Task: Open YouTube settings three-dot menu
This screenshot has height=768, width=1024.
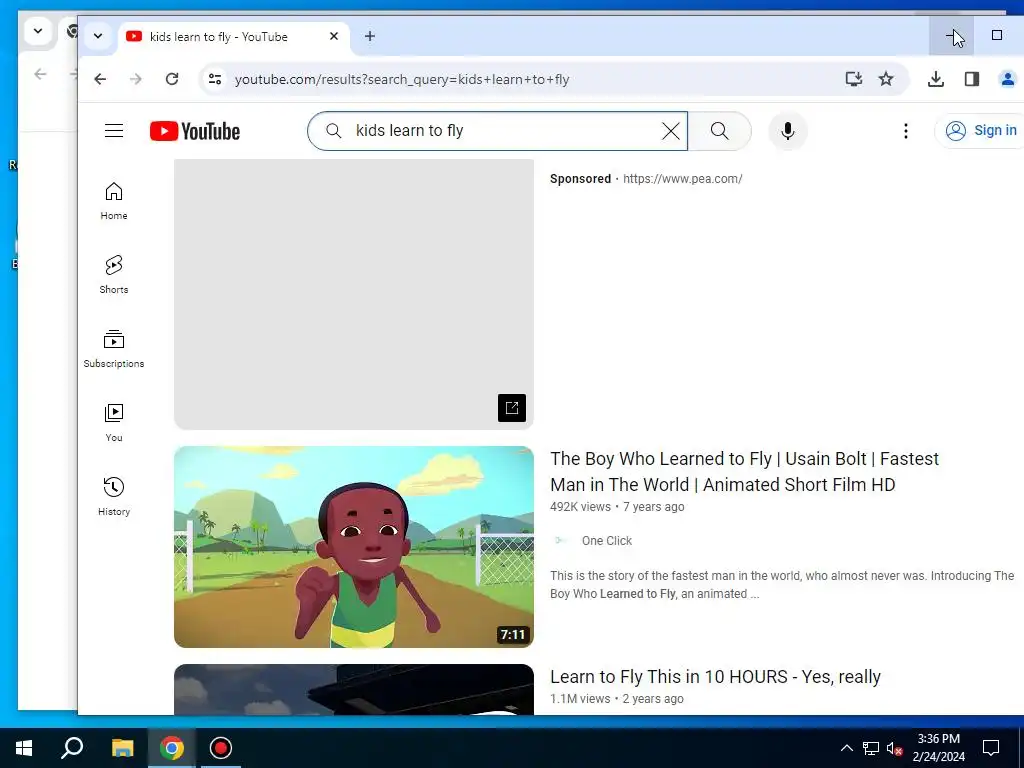Action: point(905,131)
